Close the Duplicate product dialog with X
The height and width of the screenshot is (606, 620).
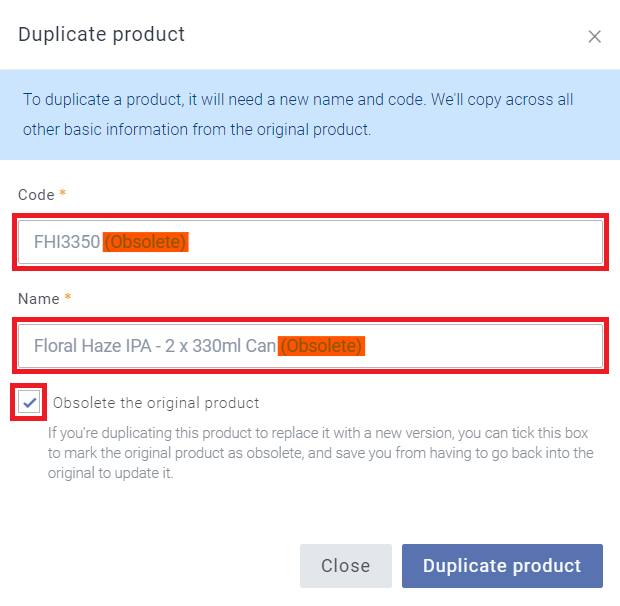click(594, 37)
